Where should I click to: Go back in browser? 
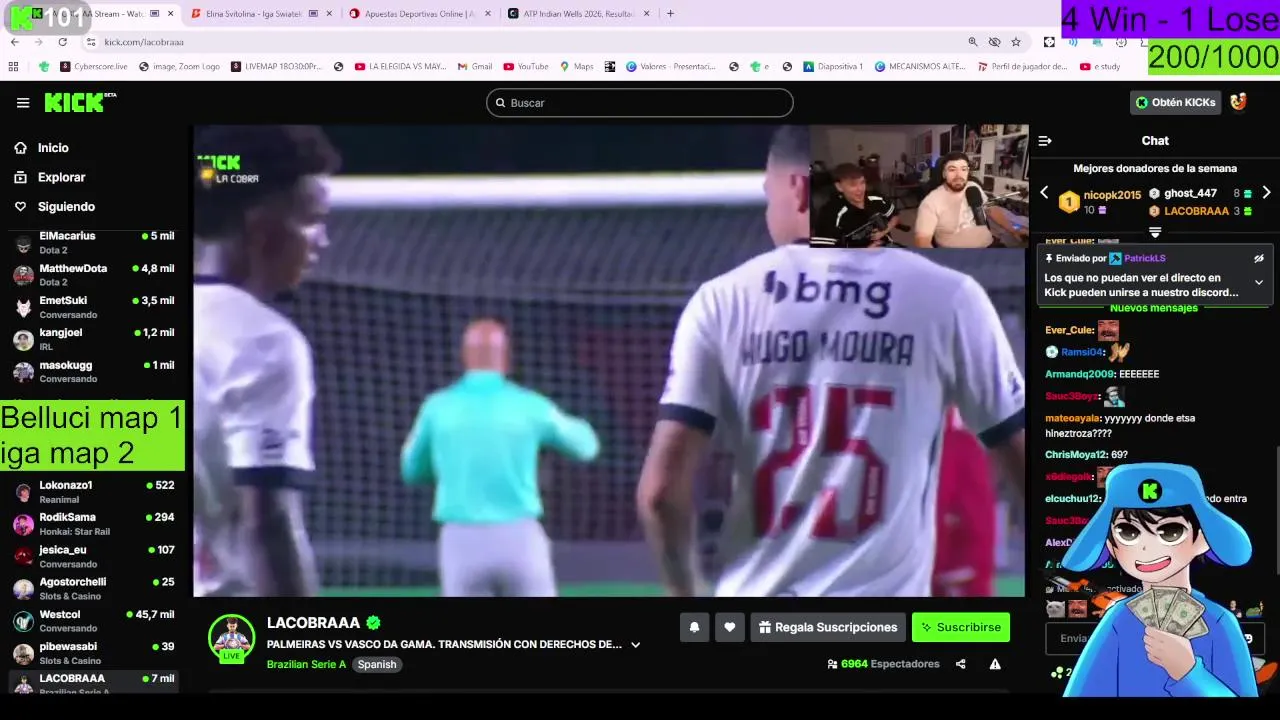(15, 42)
